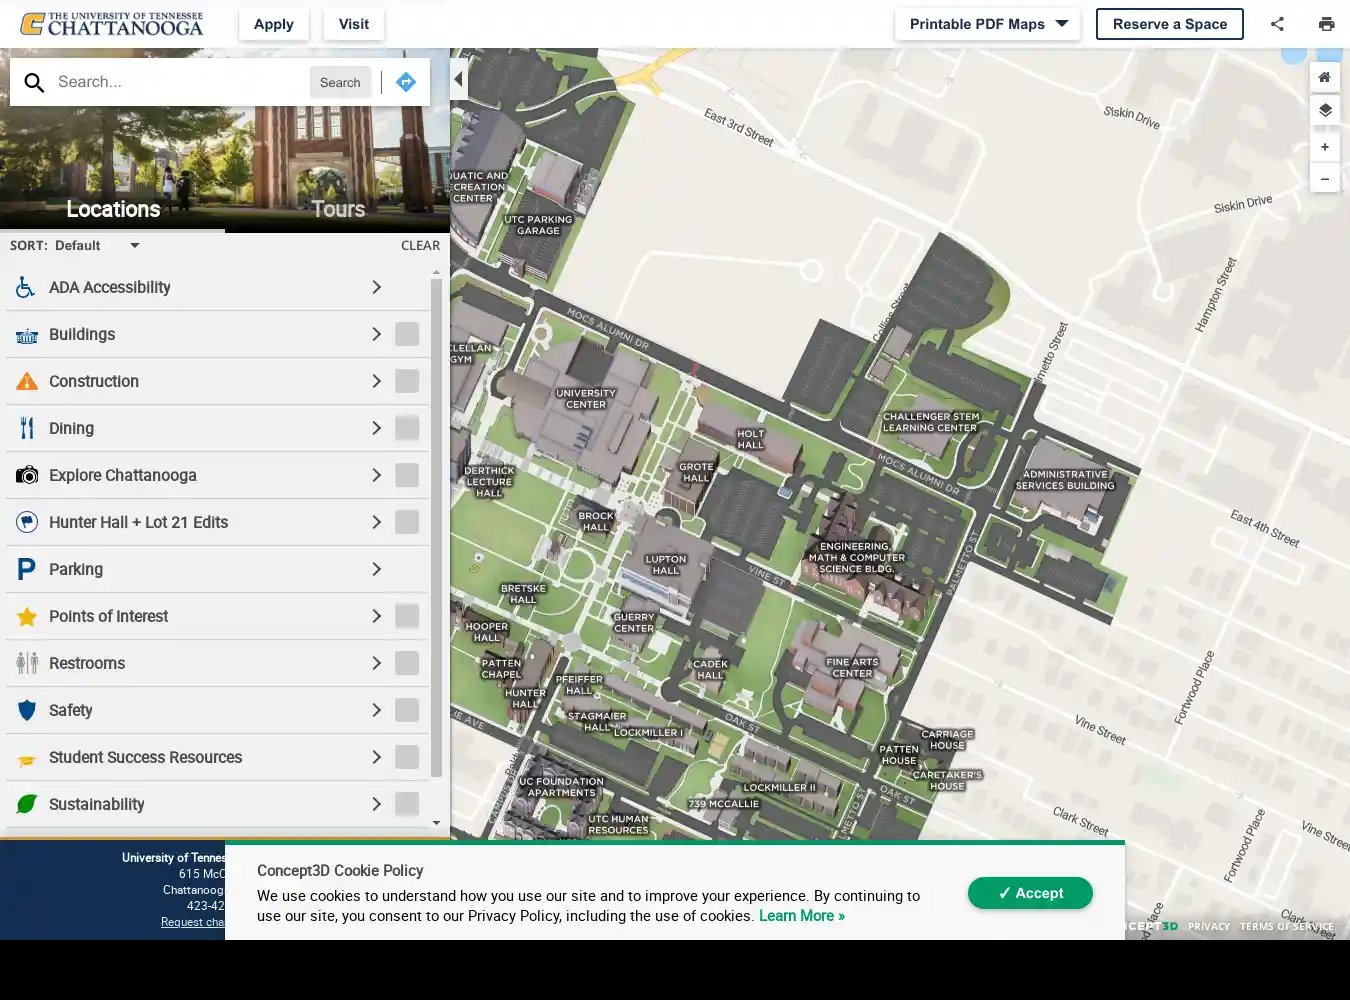This screenshot has height=1000, width=1350.
Task: Click CLEAR to reset selections
Action: (x=420, y=245)
